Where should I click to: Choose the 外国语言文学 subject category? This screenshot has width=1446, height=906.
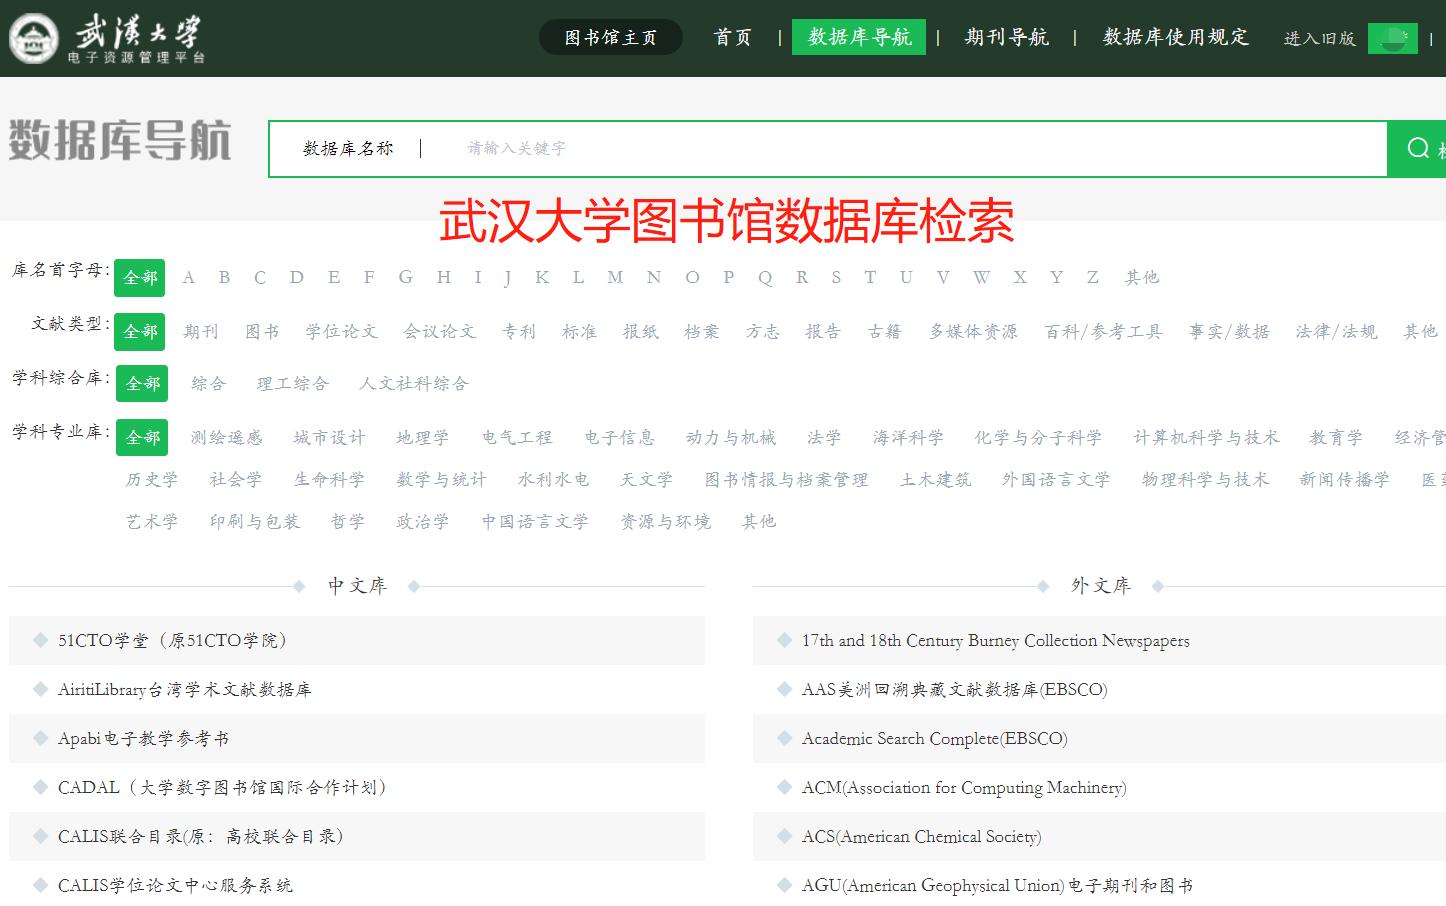click(1056, 479)
